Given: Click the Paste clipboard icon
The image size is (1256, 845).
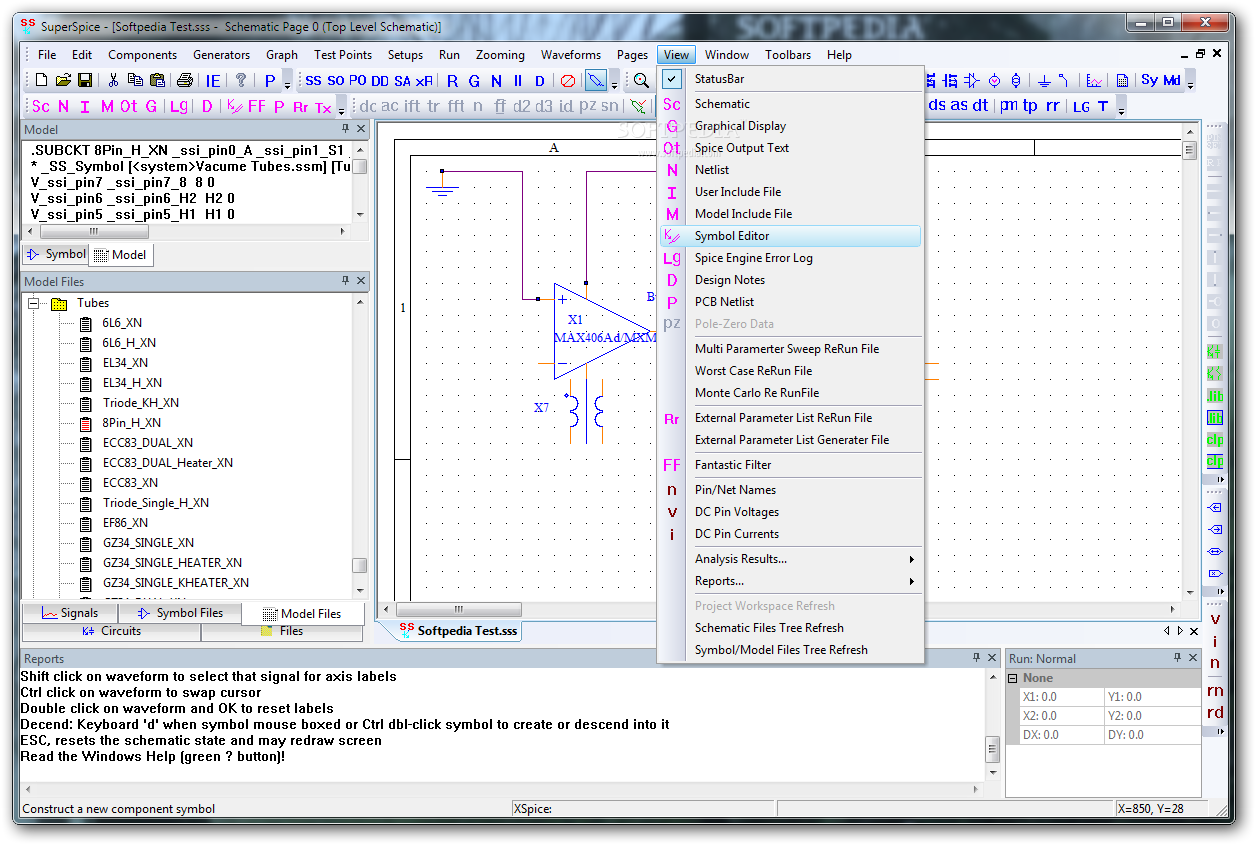Looking at the screenshot, I should coord(157,81).
